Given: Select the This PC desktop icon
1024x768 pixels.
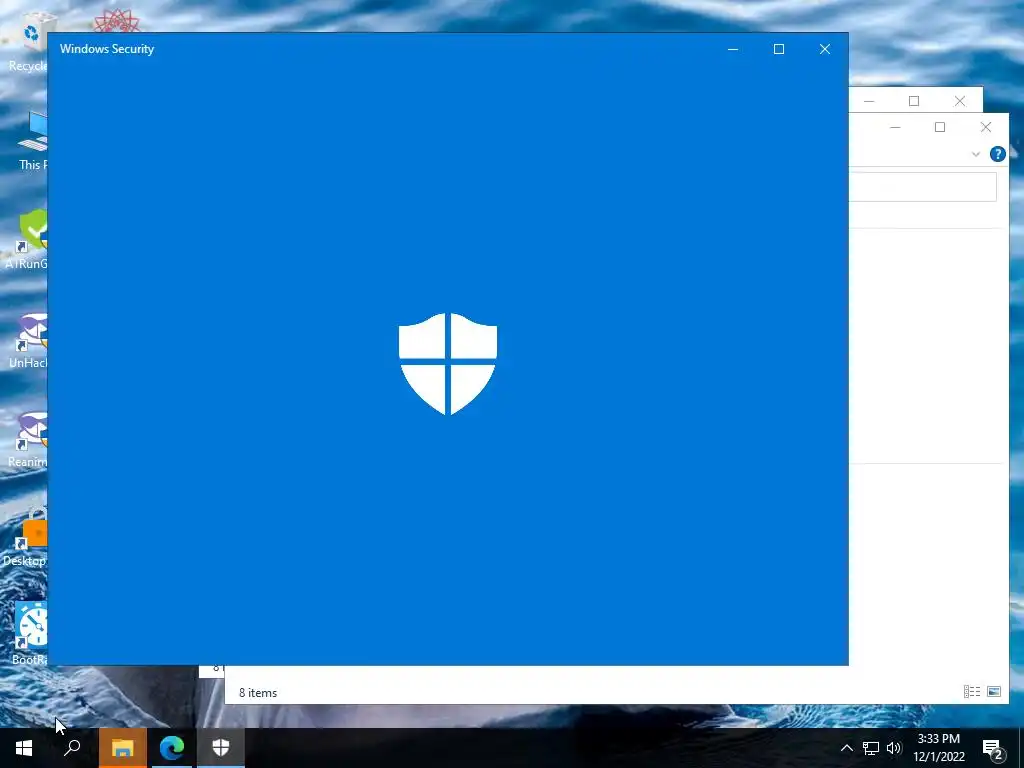Looking at the screenshot, I should pyautogui.click(x=31, y=141).
